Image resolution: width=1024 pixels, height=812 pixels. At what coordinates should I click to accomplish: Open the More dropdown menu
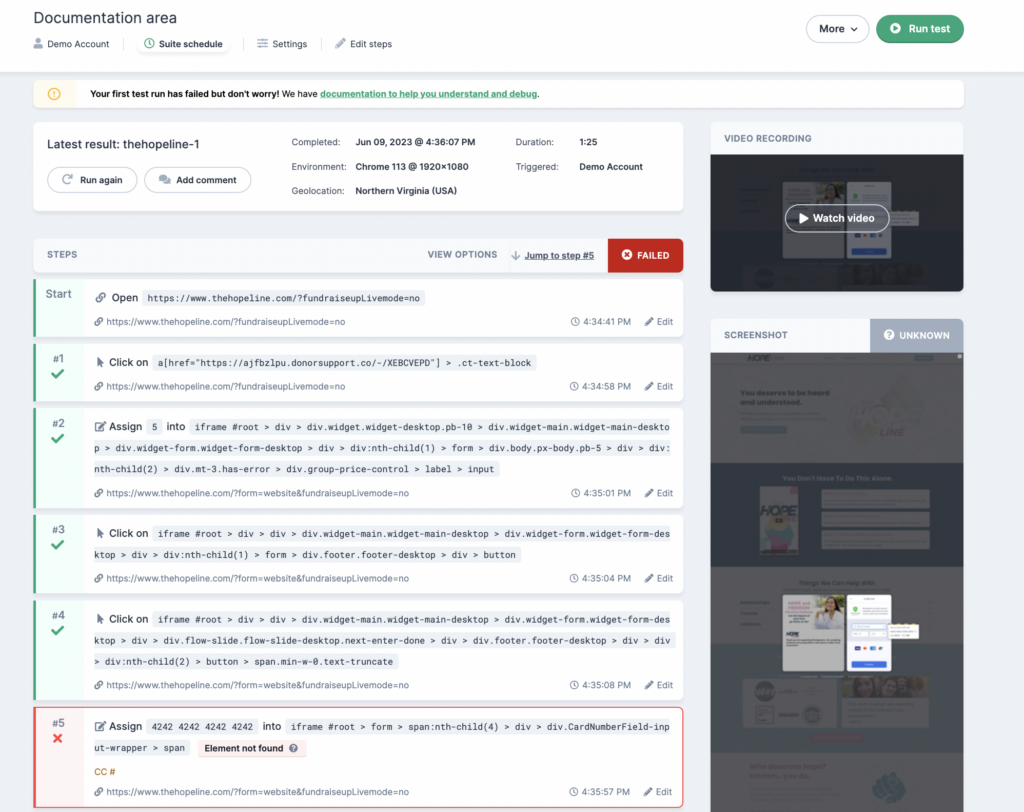[837, 29]
